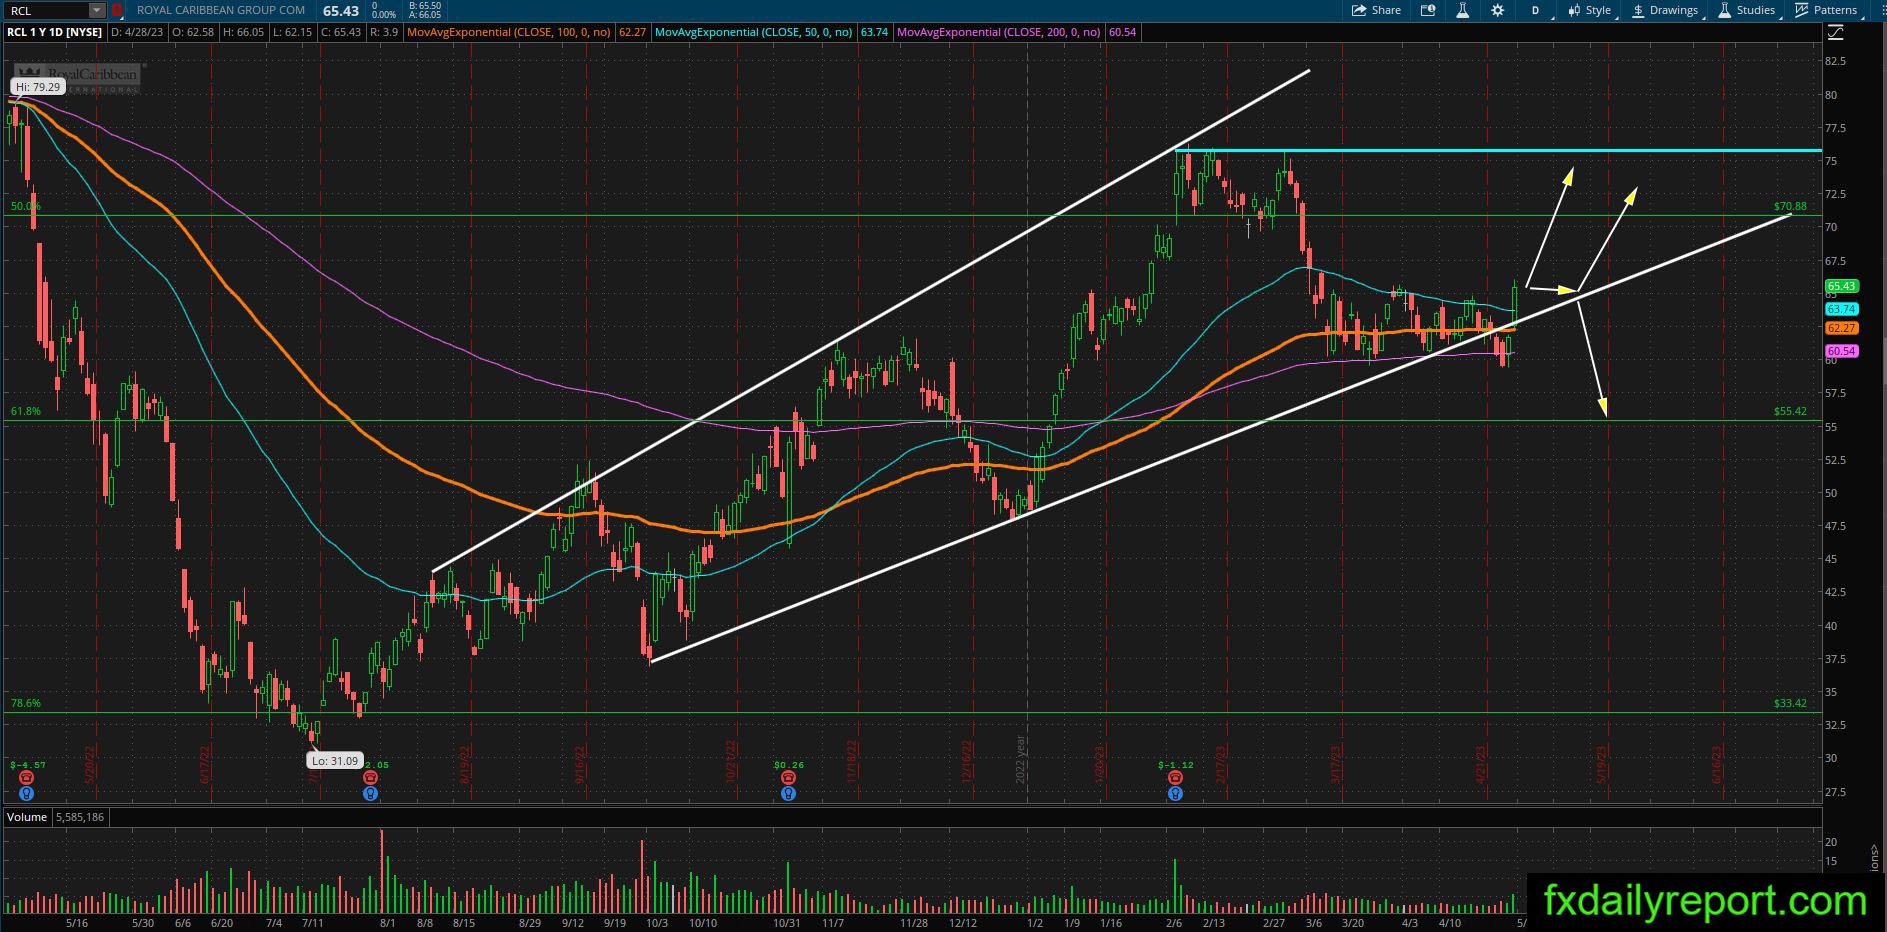Click the $55.42 Fibonacci level label
Image resolution: width=1887 pixels, height=932 pixels.
(1790, 411)
